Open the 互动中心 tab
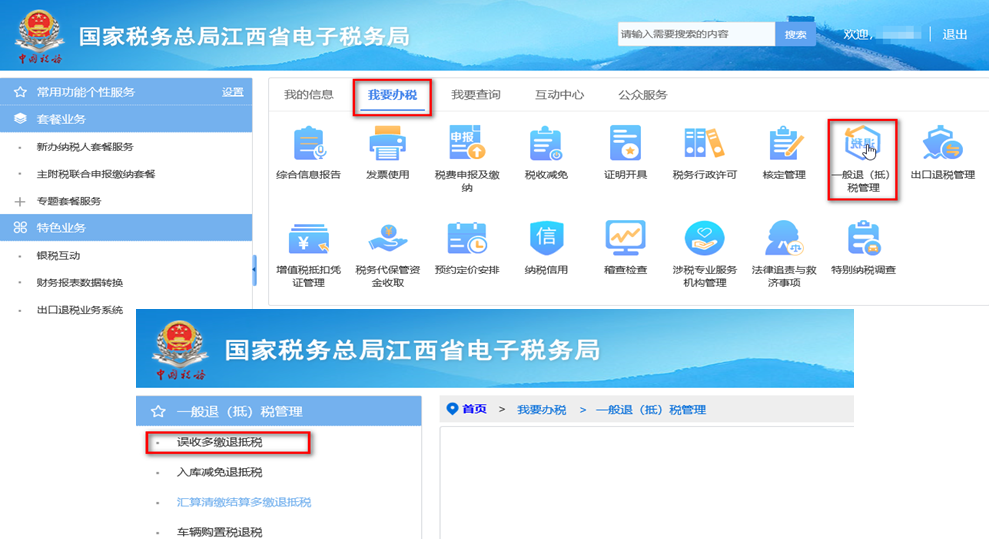This screenshot has width=989, height=539. pyautogui.click(x=559, y=95)
